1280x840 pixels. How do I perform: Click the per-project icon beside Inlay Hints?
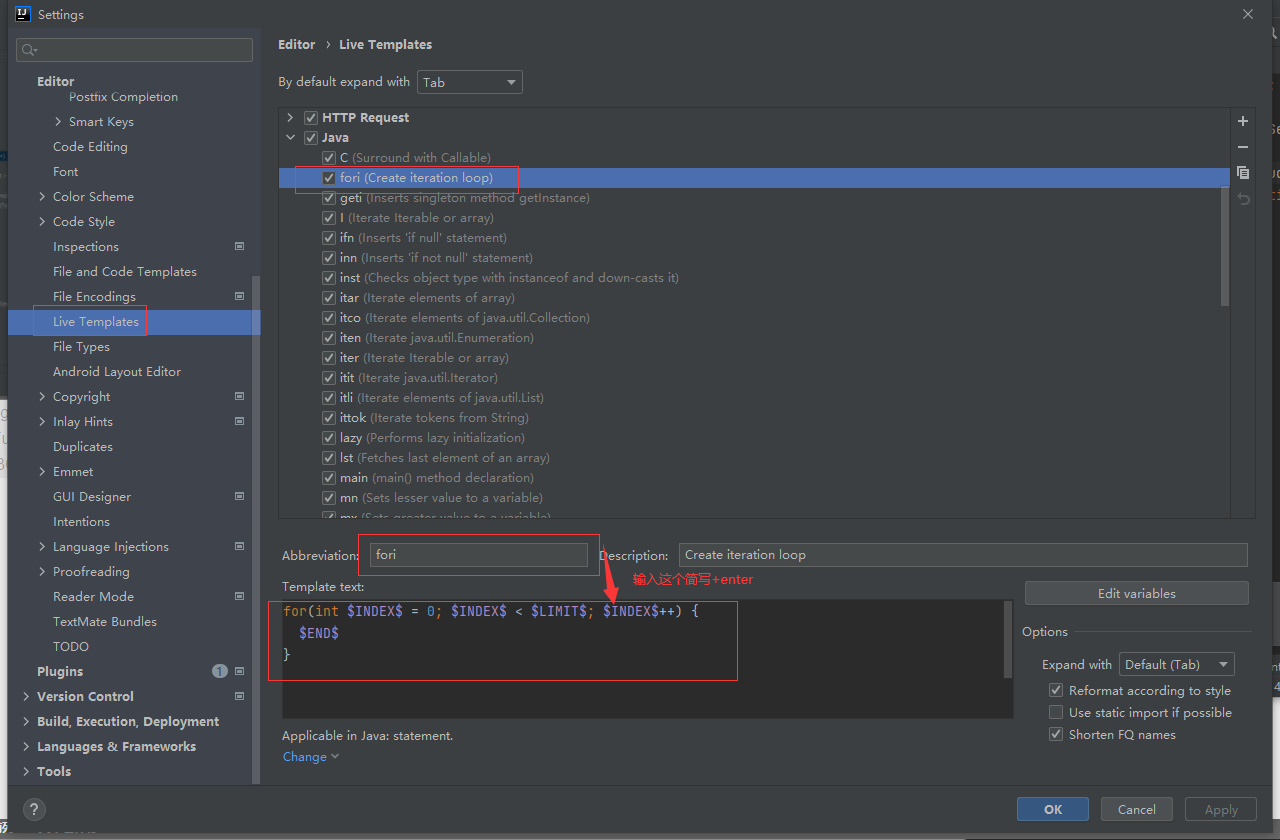click(x=239, y=421)
